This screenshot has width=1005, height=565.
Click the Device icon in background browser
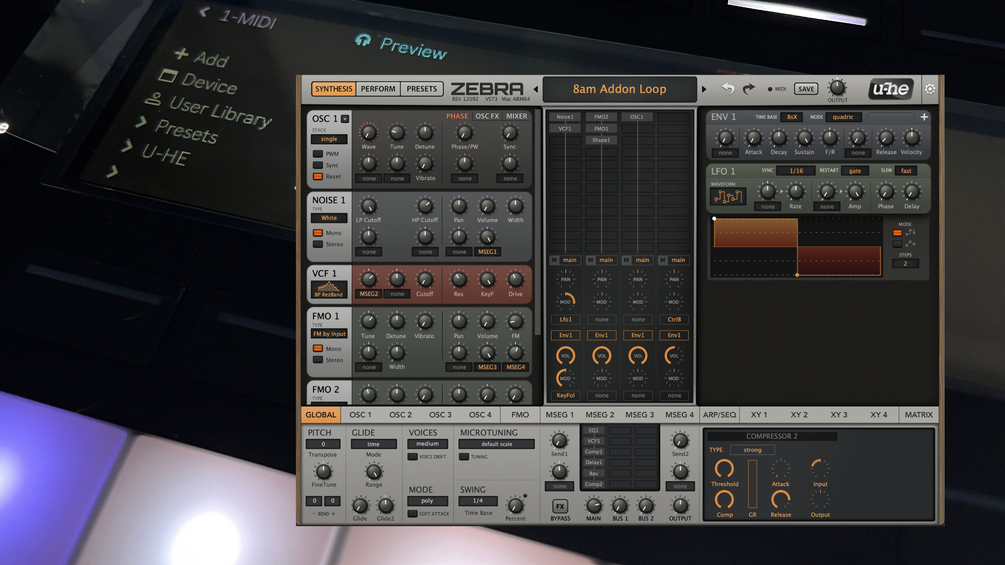[x=168, y=76]
